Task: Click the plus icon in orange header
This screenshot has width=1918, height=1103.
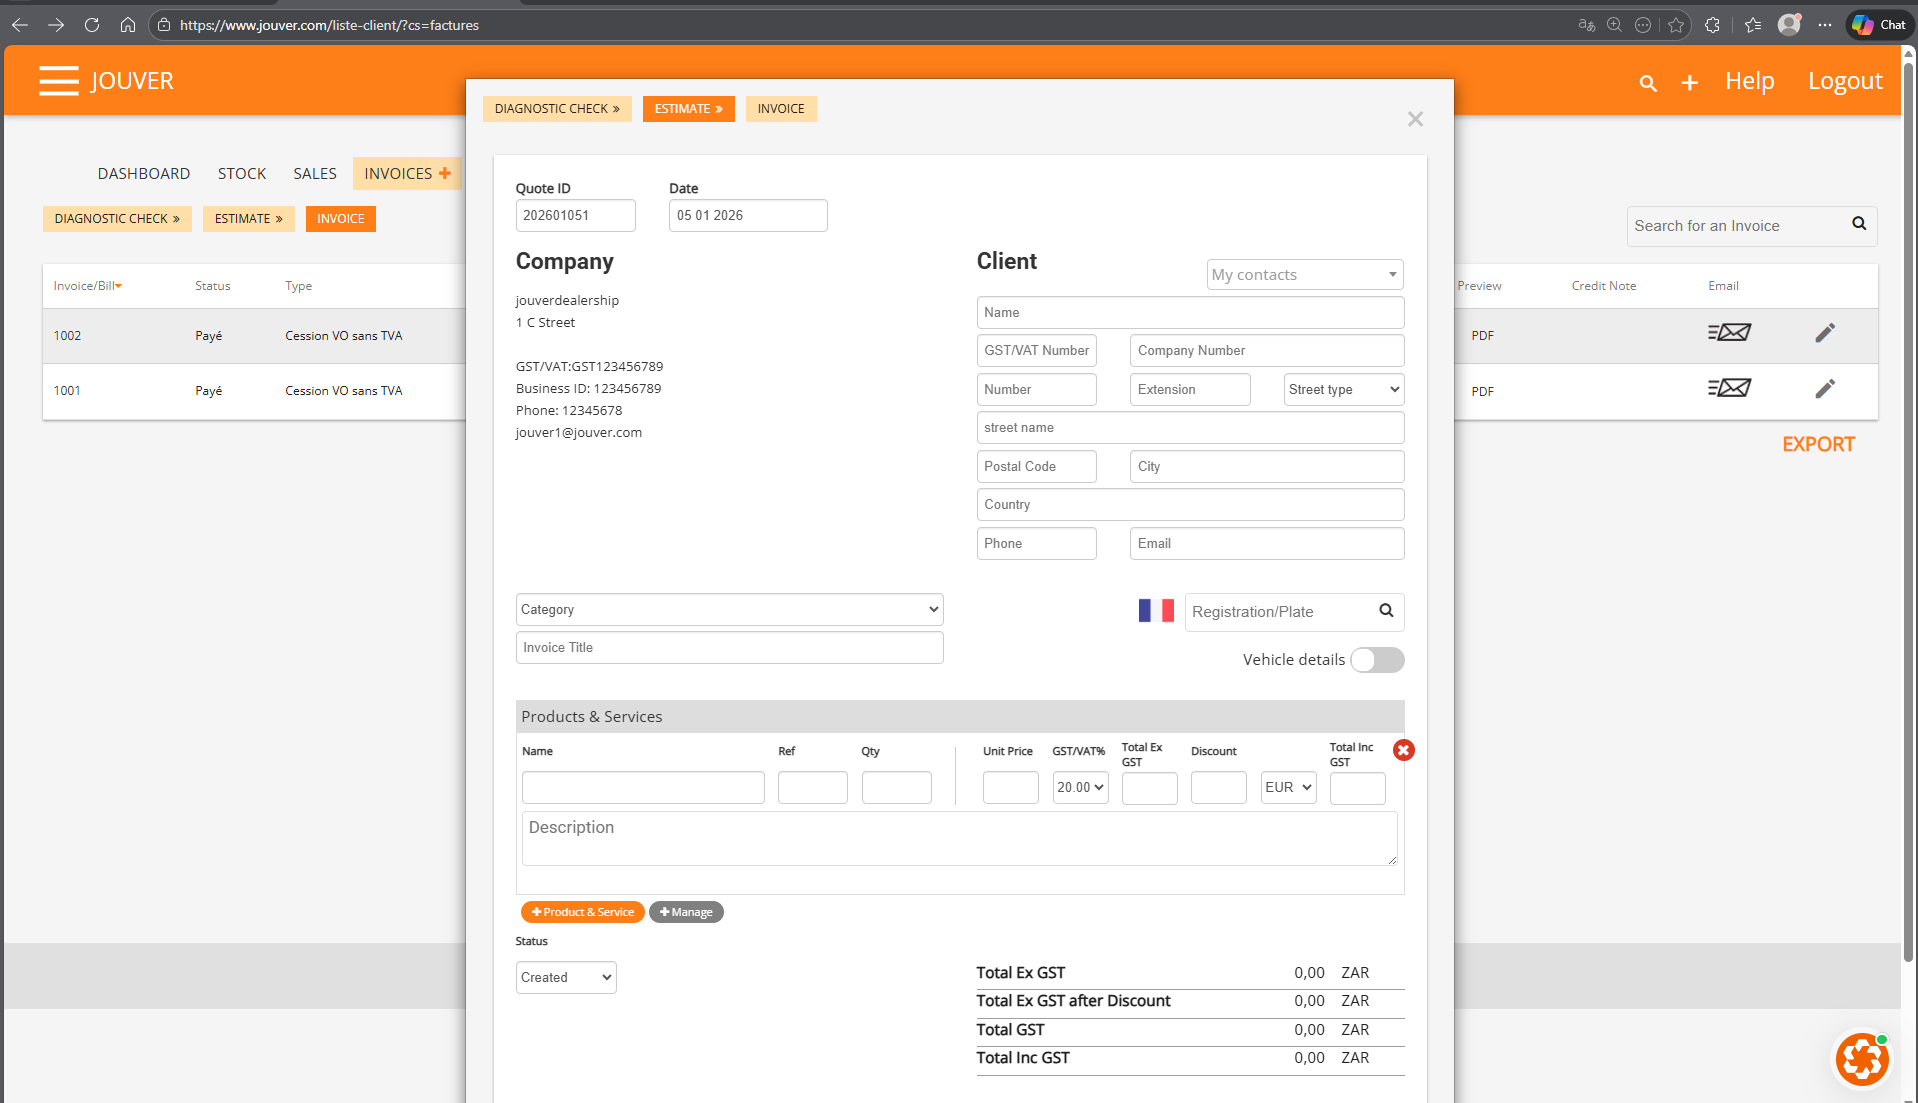Action: click(x=1689, y=83)
